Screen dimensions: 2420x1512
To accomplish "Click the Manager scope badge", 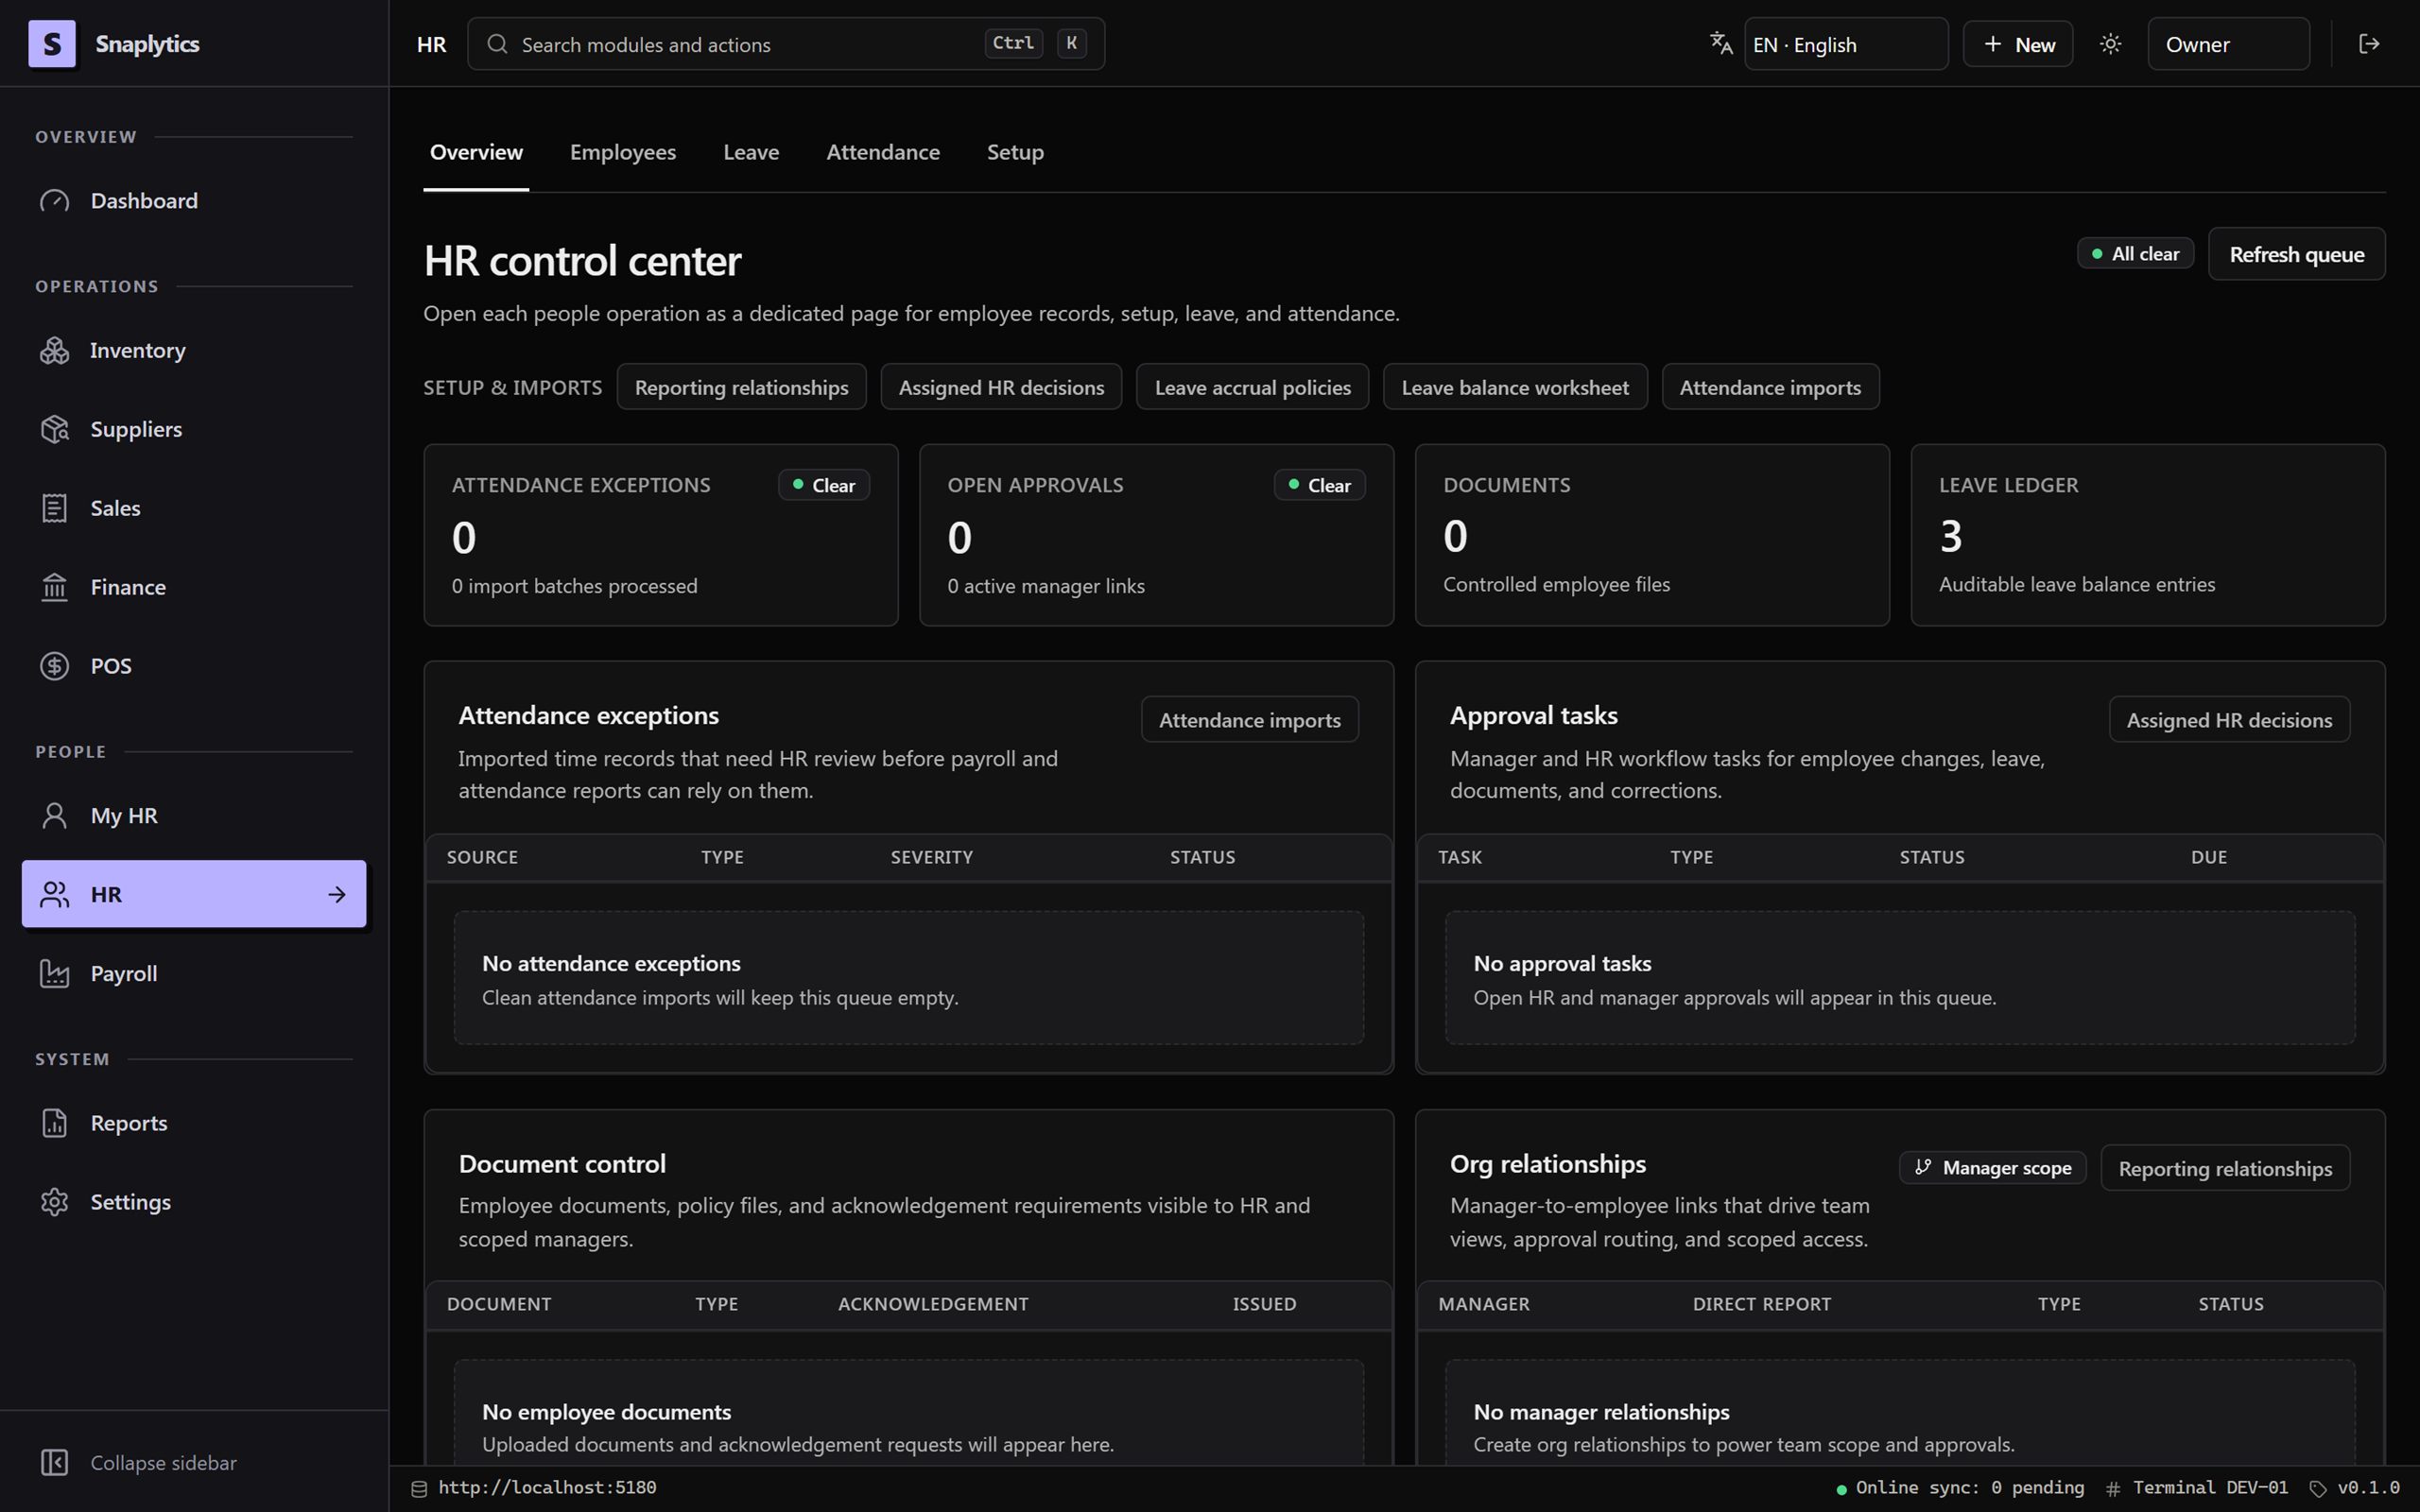I will click(x=1992, y=1168).
